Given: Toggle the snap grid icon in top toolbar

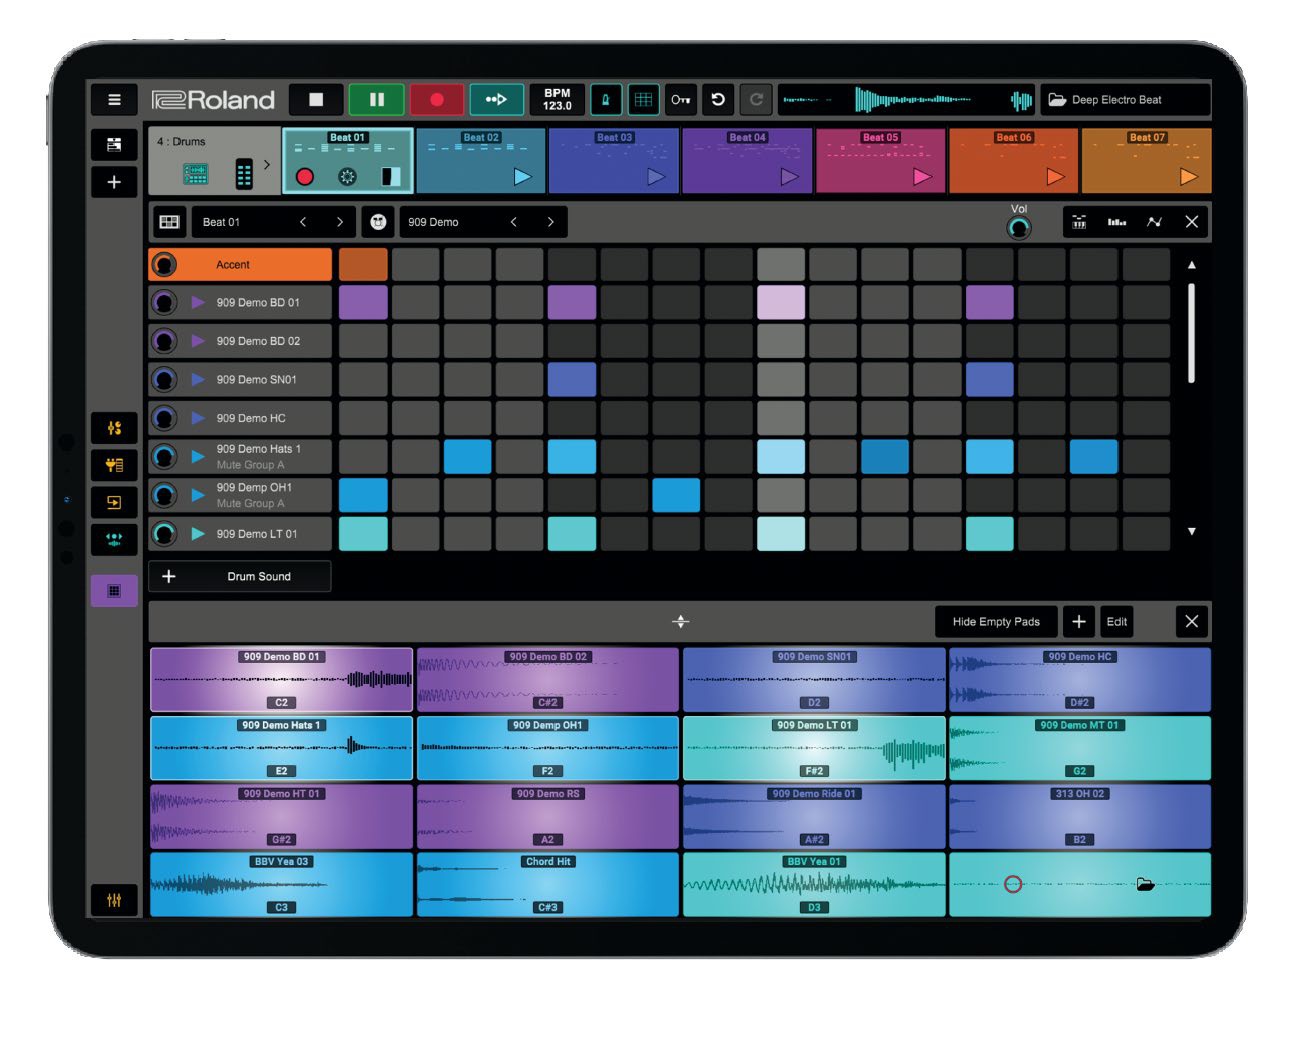Looking at the screenshot, I should (643, 100).
